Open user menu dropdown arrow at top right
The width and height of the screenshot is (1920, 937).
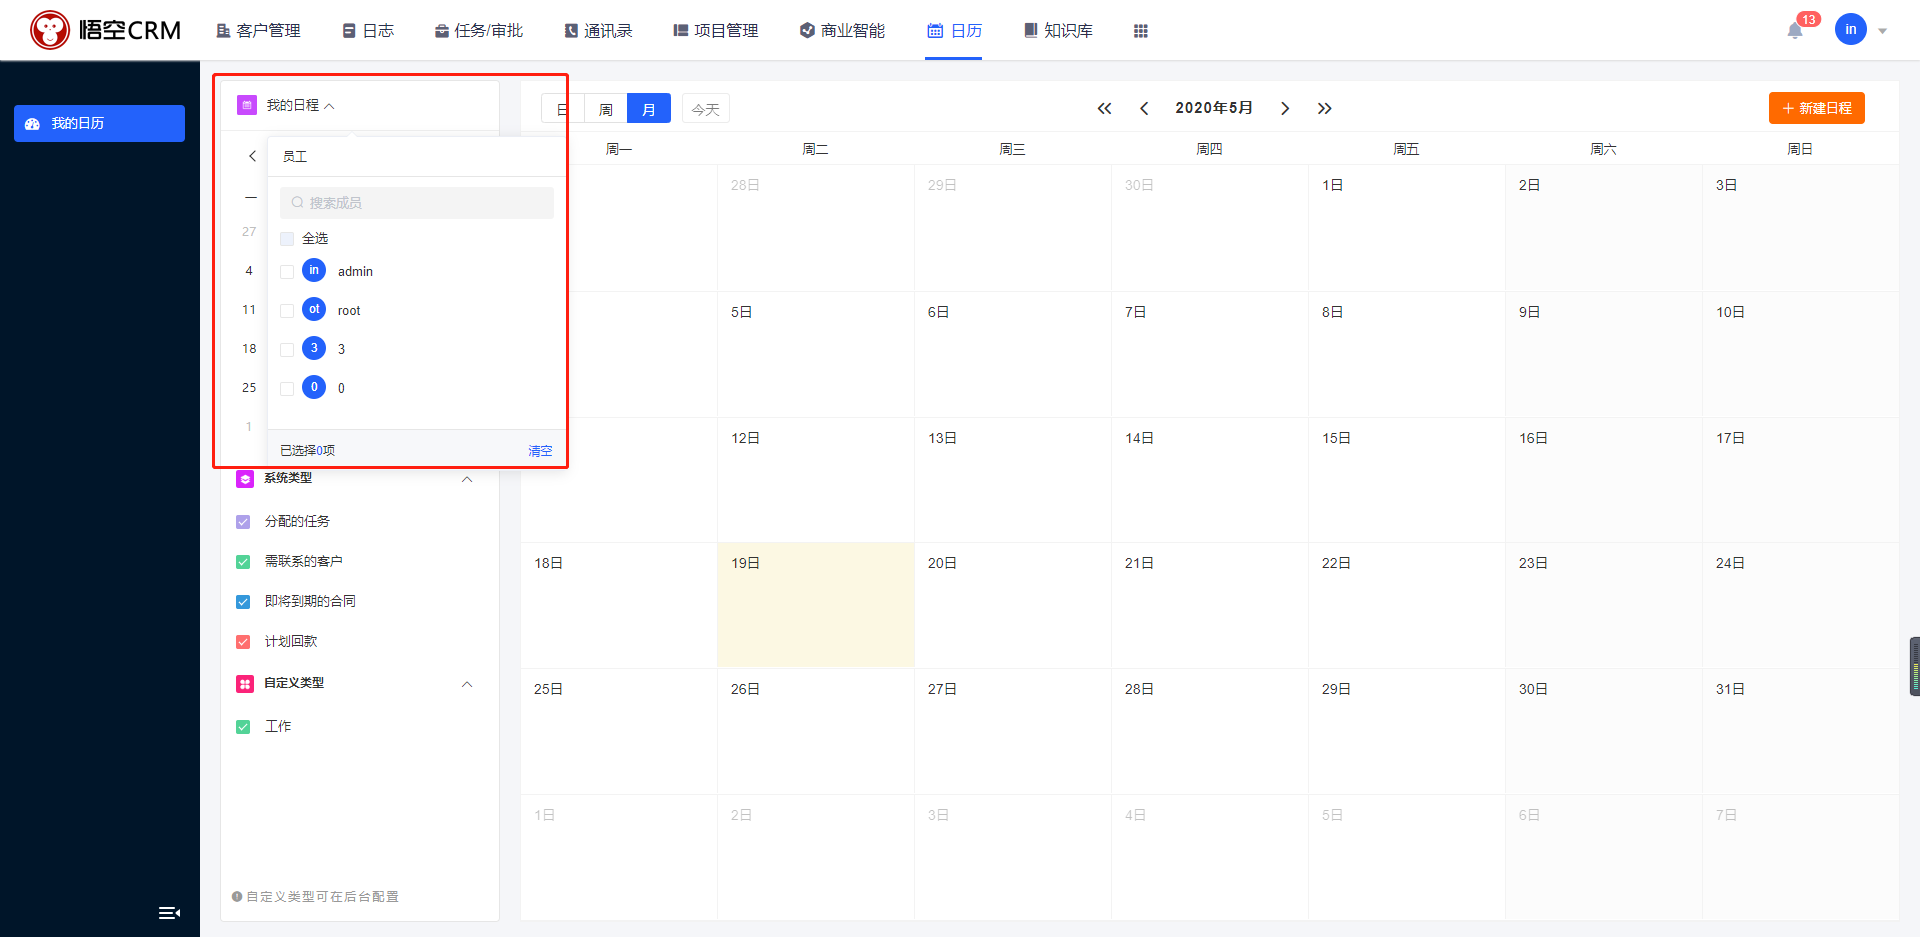1882,31
